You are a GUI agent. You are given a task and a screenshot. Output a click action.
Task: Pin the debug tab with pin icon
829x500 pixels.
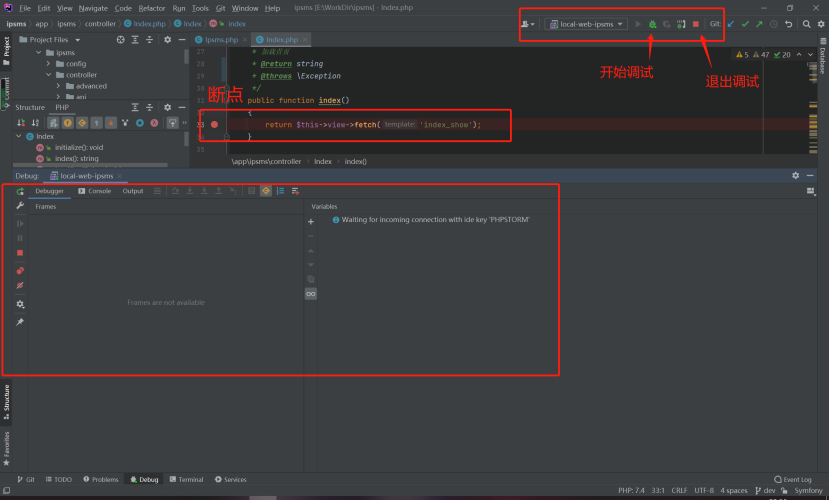[x=20, y=322]
